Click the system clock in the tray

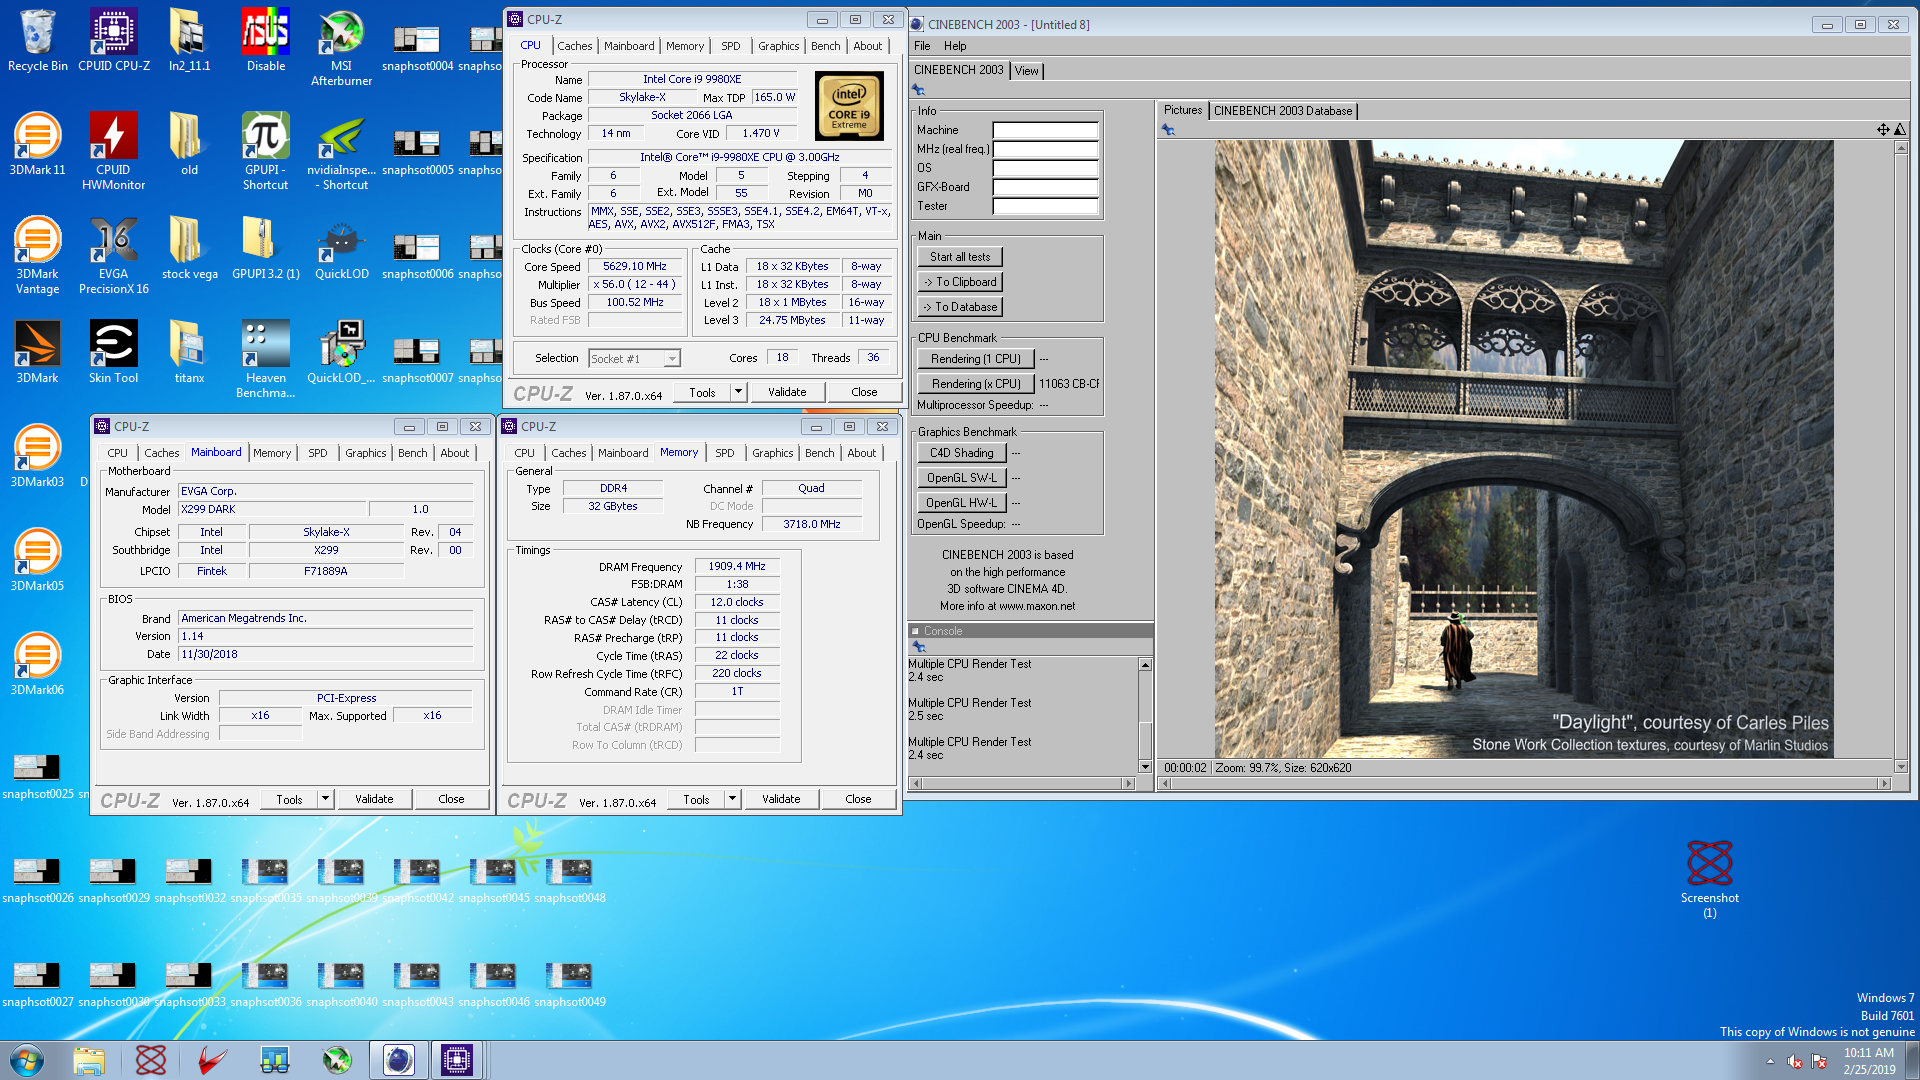1869,1061
